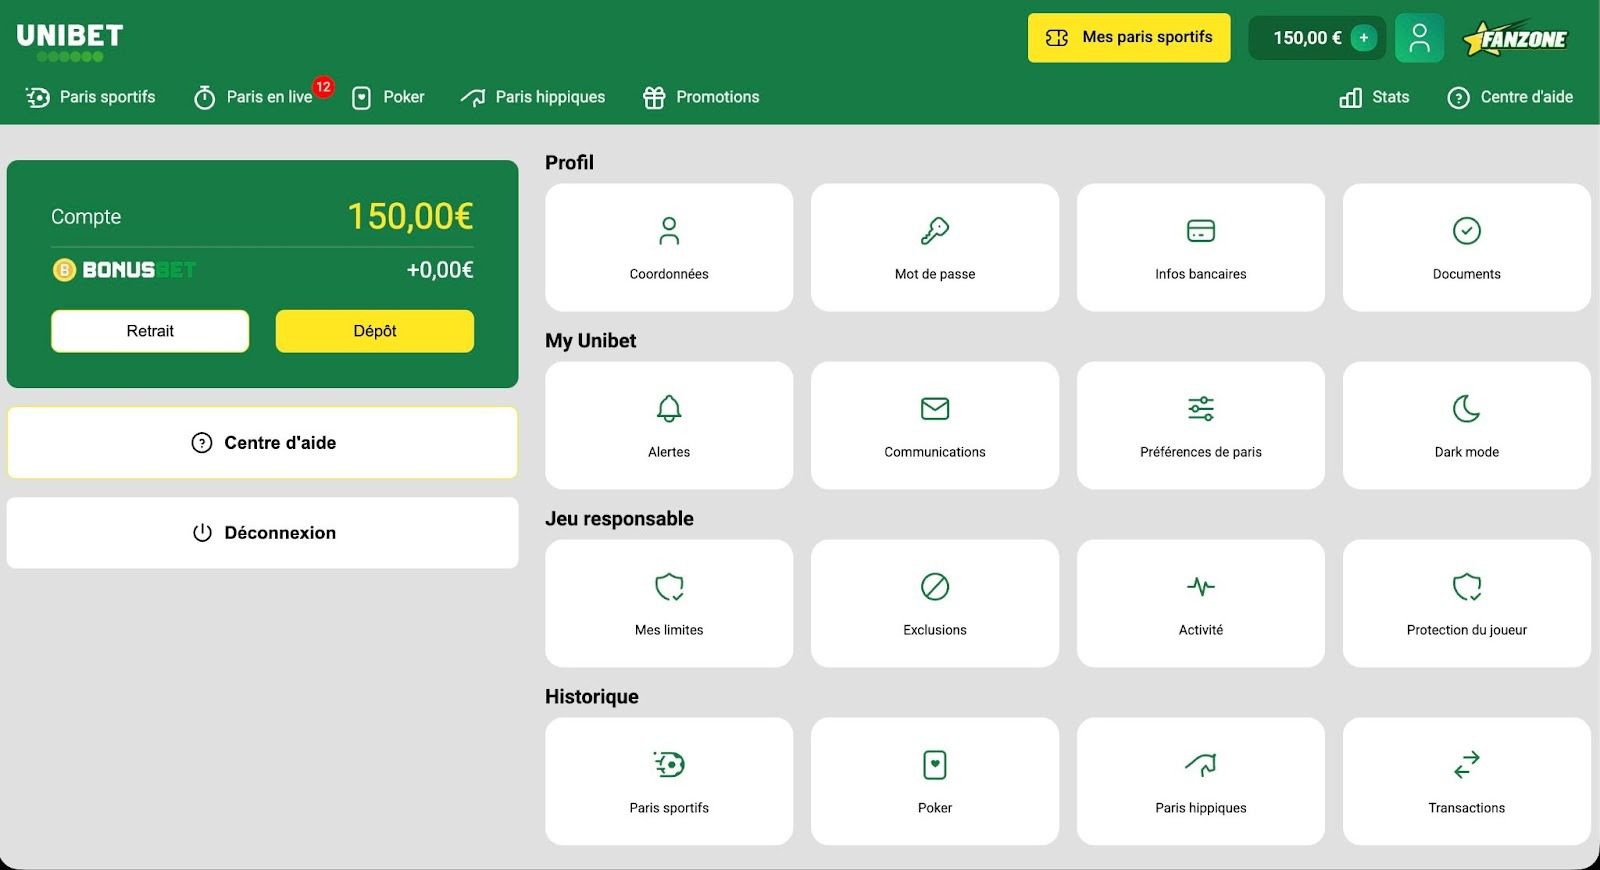Select the Mot de passe label
The image size is (1600, 870).
pos(935,274)
